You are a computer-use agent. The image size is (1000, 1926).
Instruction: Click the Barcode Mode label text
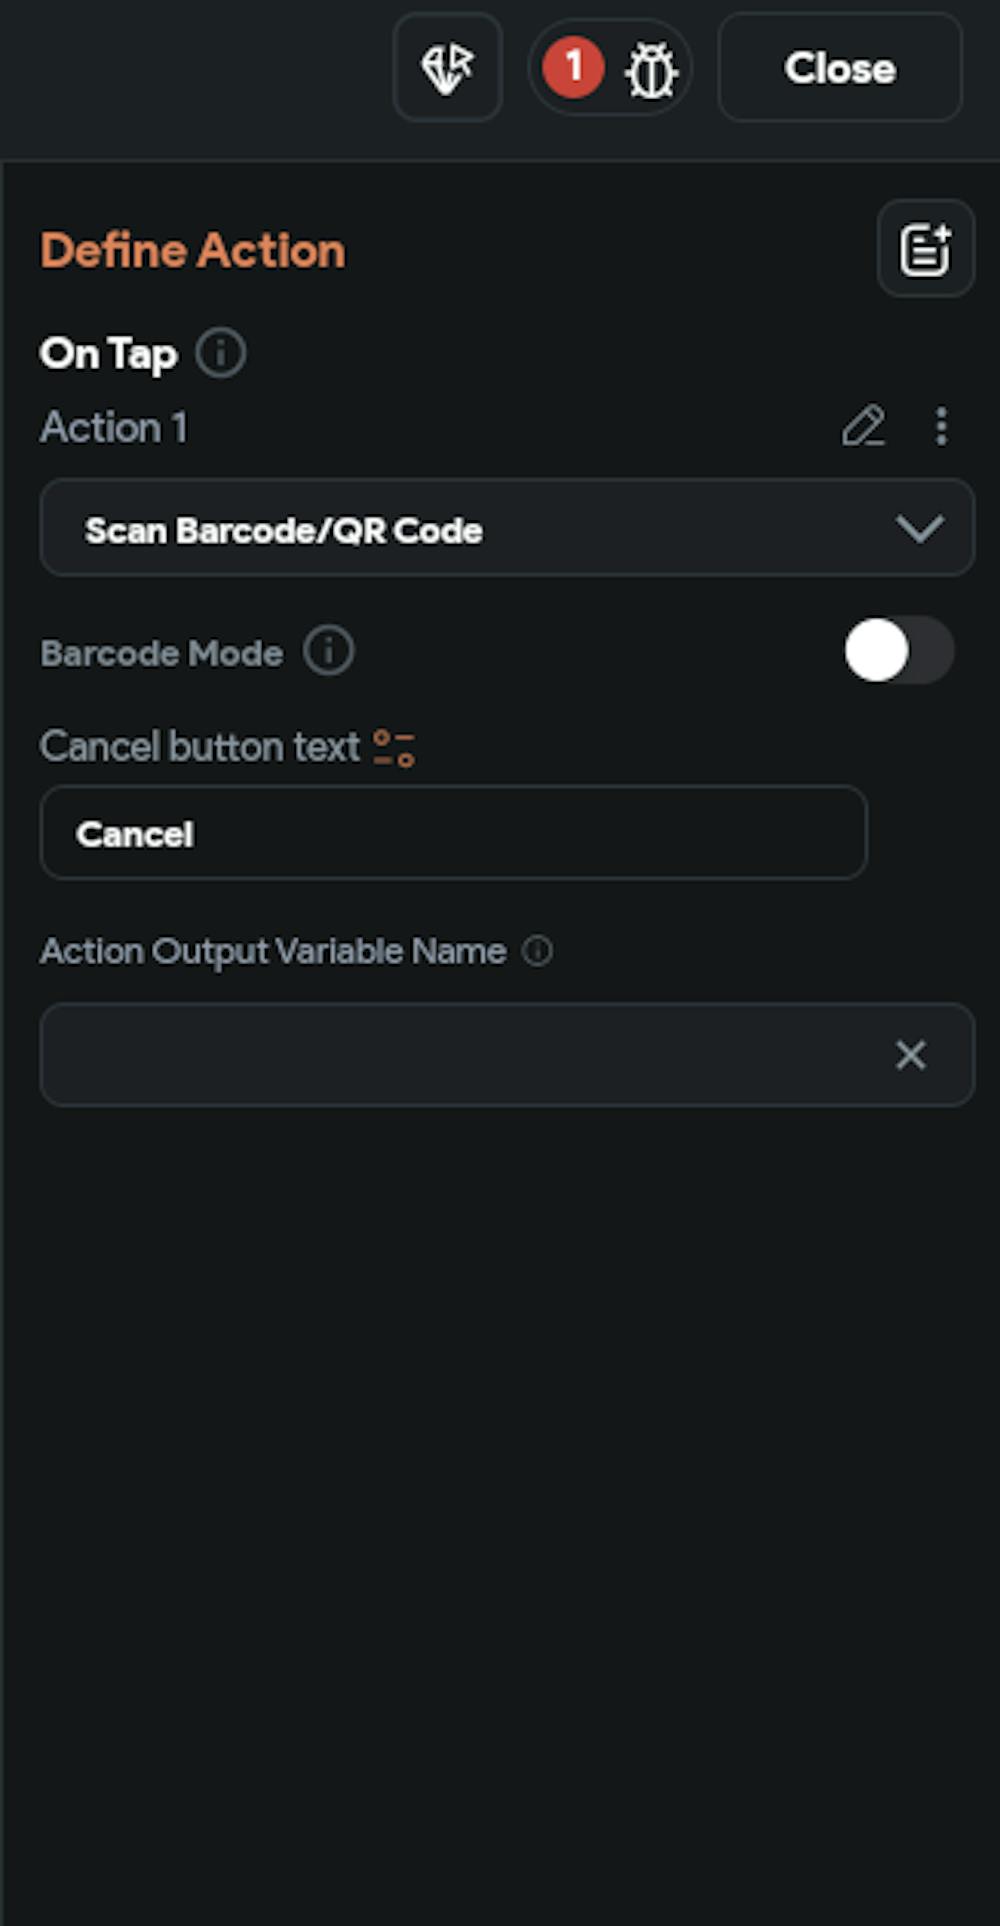[162, 653]
